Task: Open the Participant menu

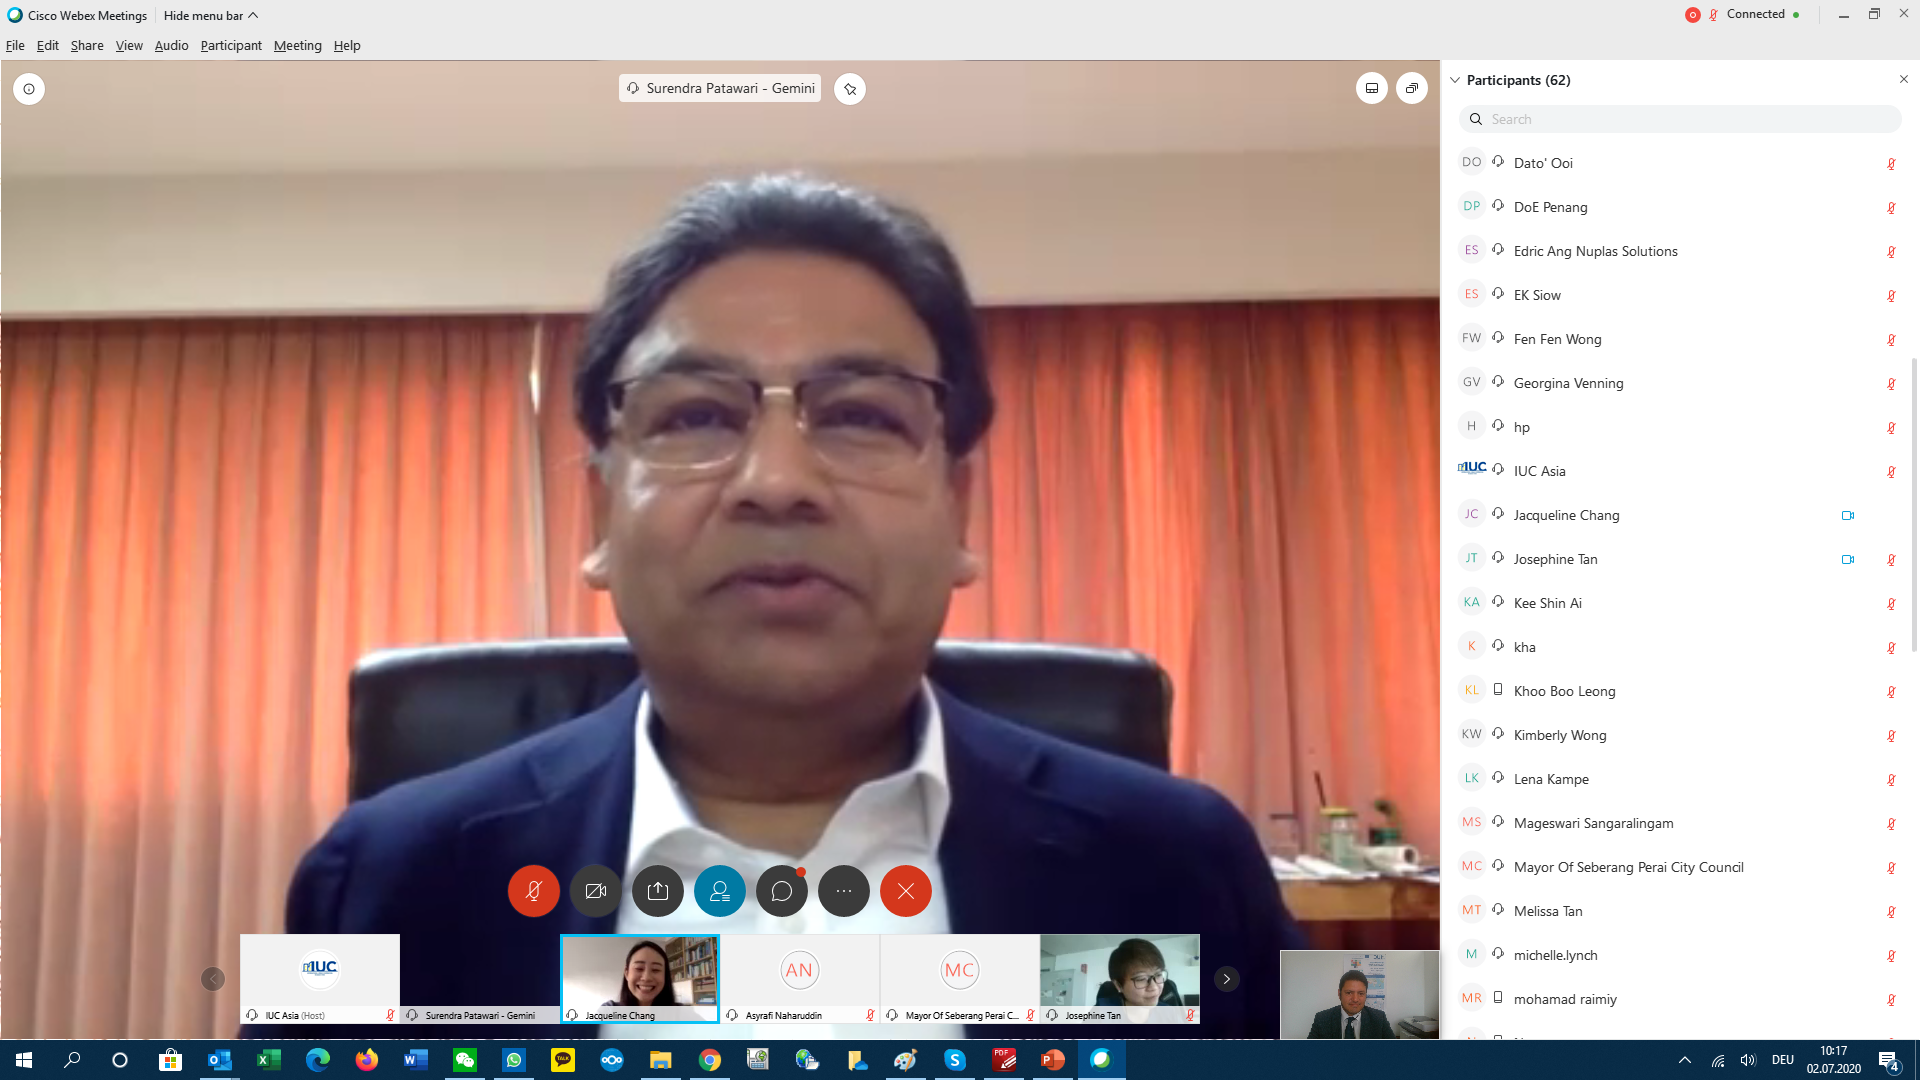Action: click(x=230, y=46)
